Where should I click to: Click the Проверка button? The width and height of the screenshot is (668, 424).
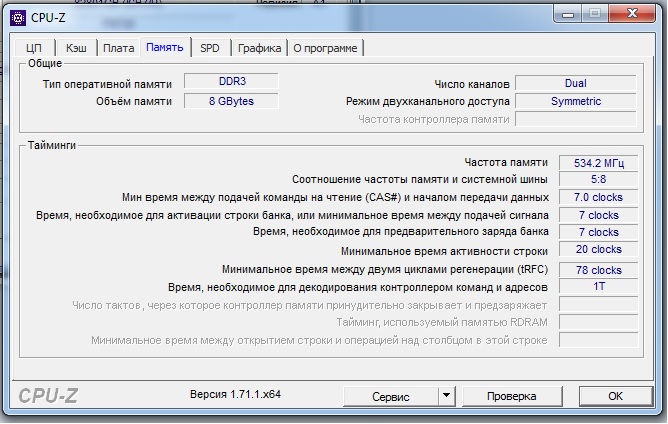coord(512,396)
